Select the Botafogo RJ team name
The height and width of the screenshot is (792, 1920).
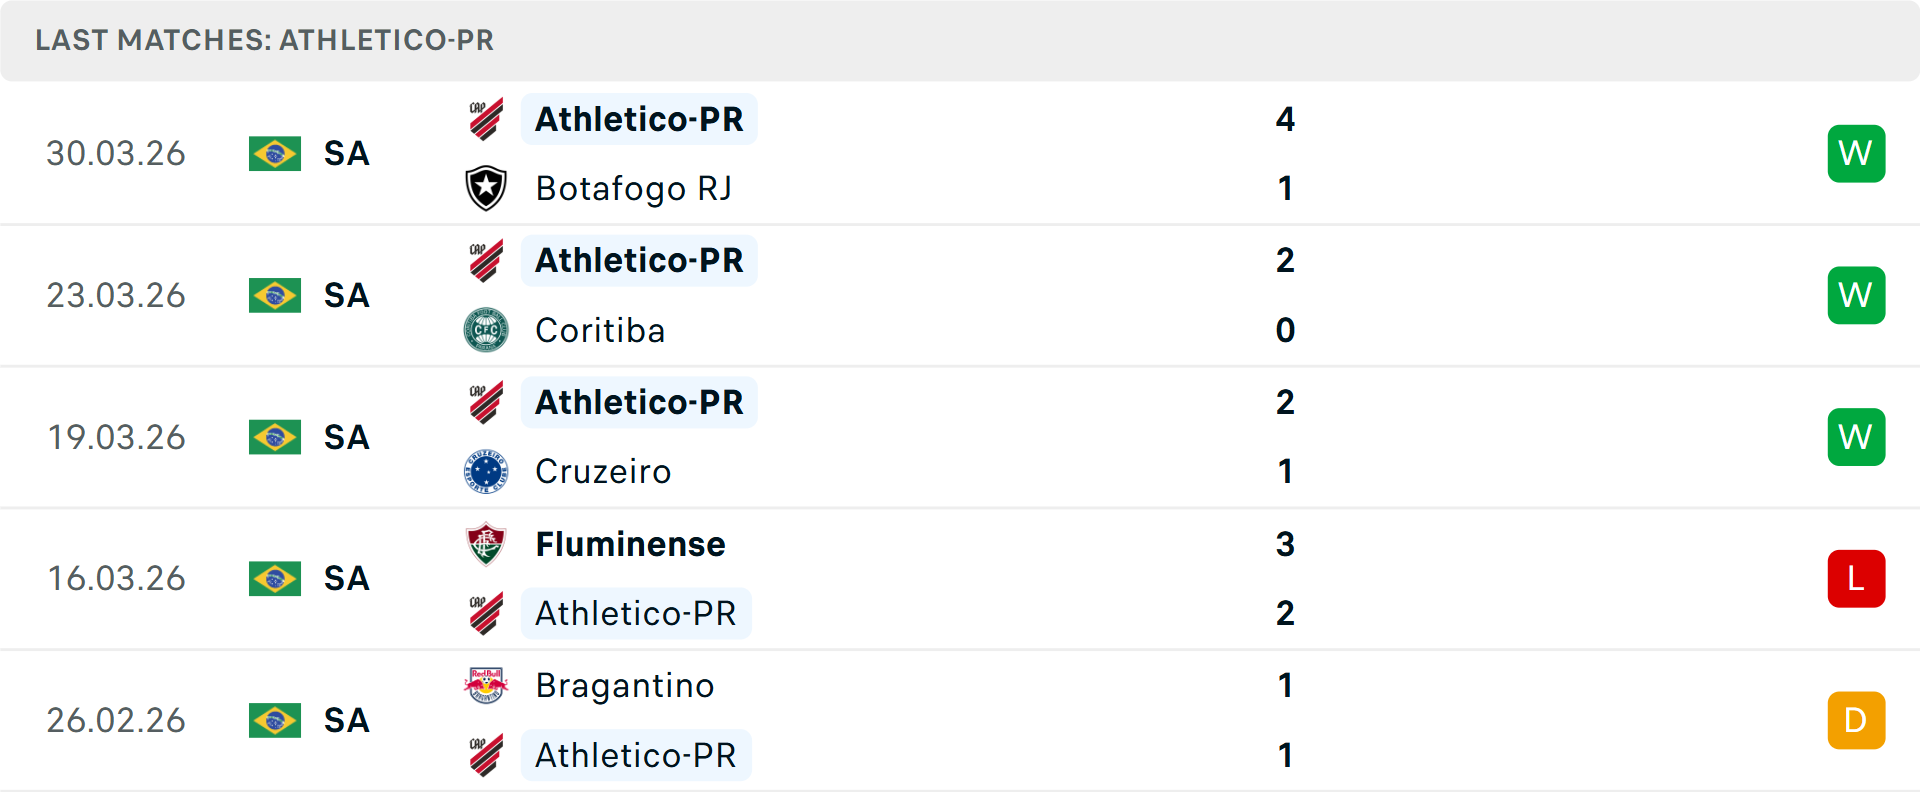[634, 188]
